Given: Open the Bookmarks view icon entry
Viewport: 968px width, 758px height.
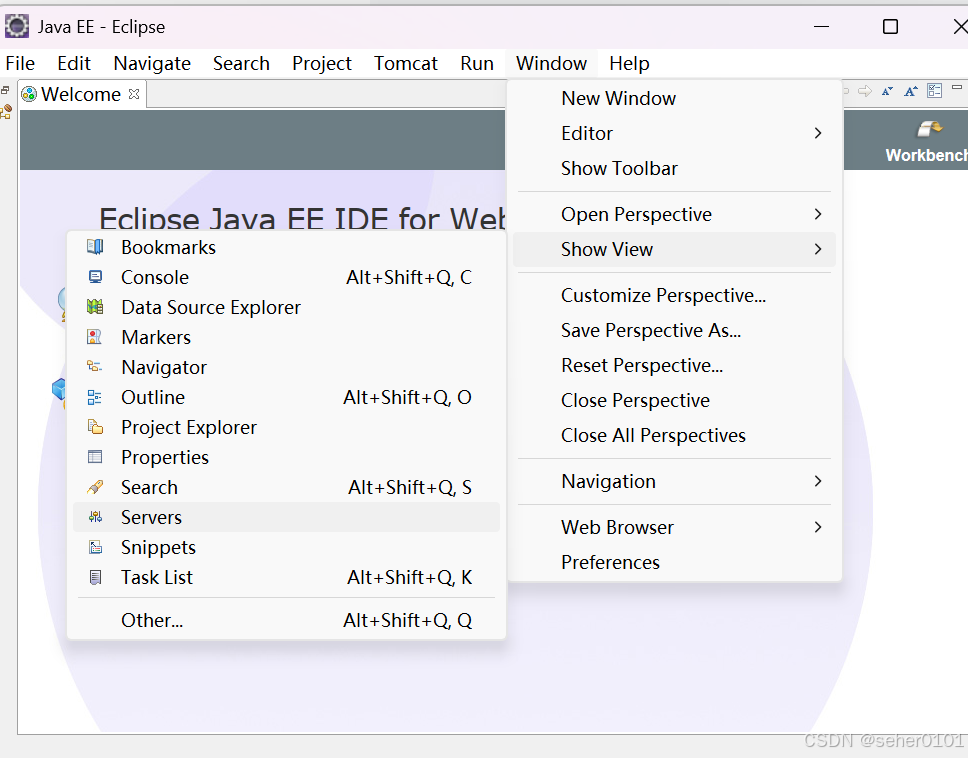Looking at the screenshot, I should click(95, 247).
